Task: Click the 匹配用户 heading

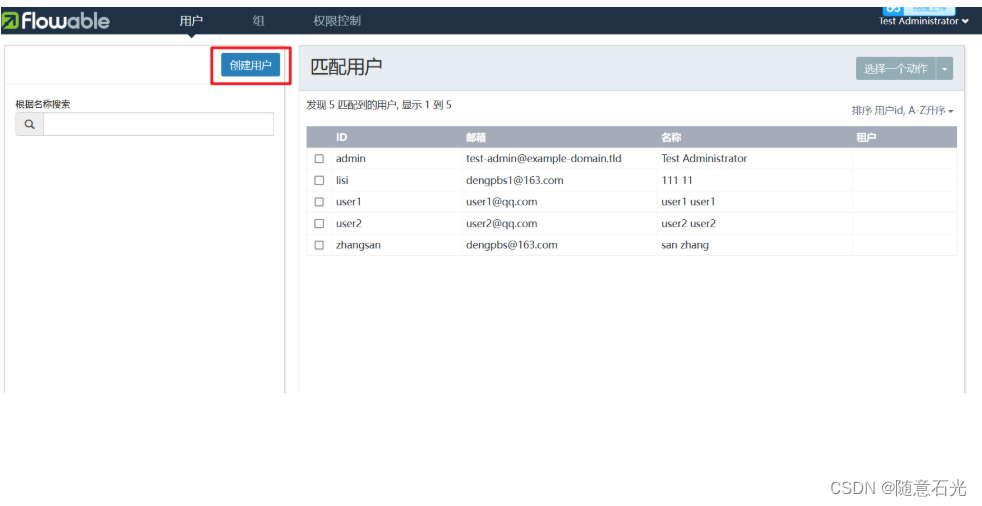Action: [346, 66]
